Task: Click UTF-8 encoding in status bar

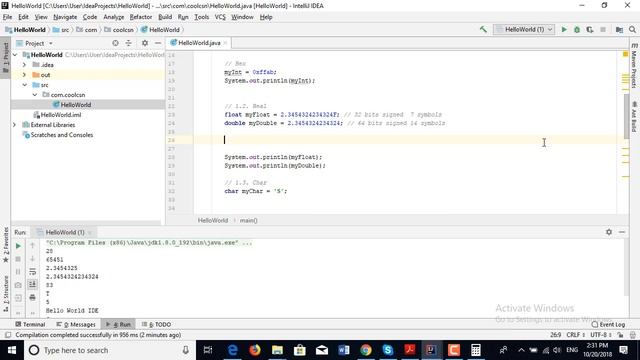Action: coord(601,335)
